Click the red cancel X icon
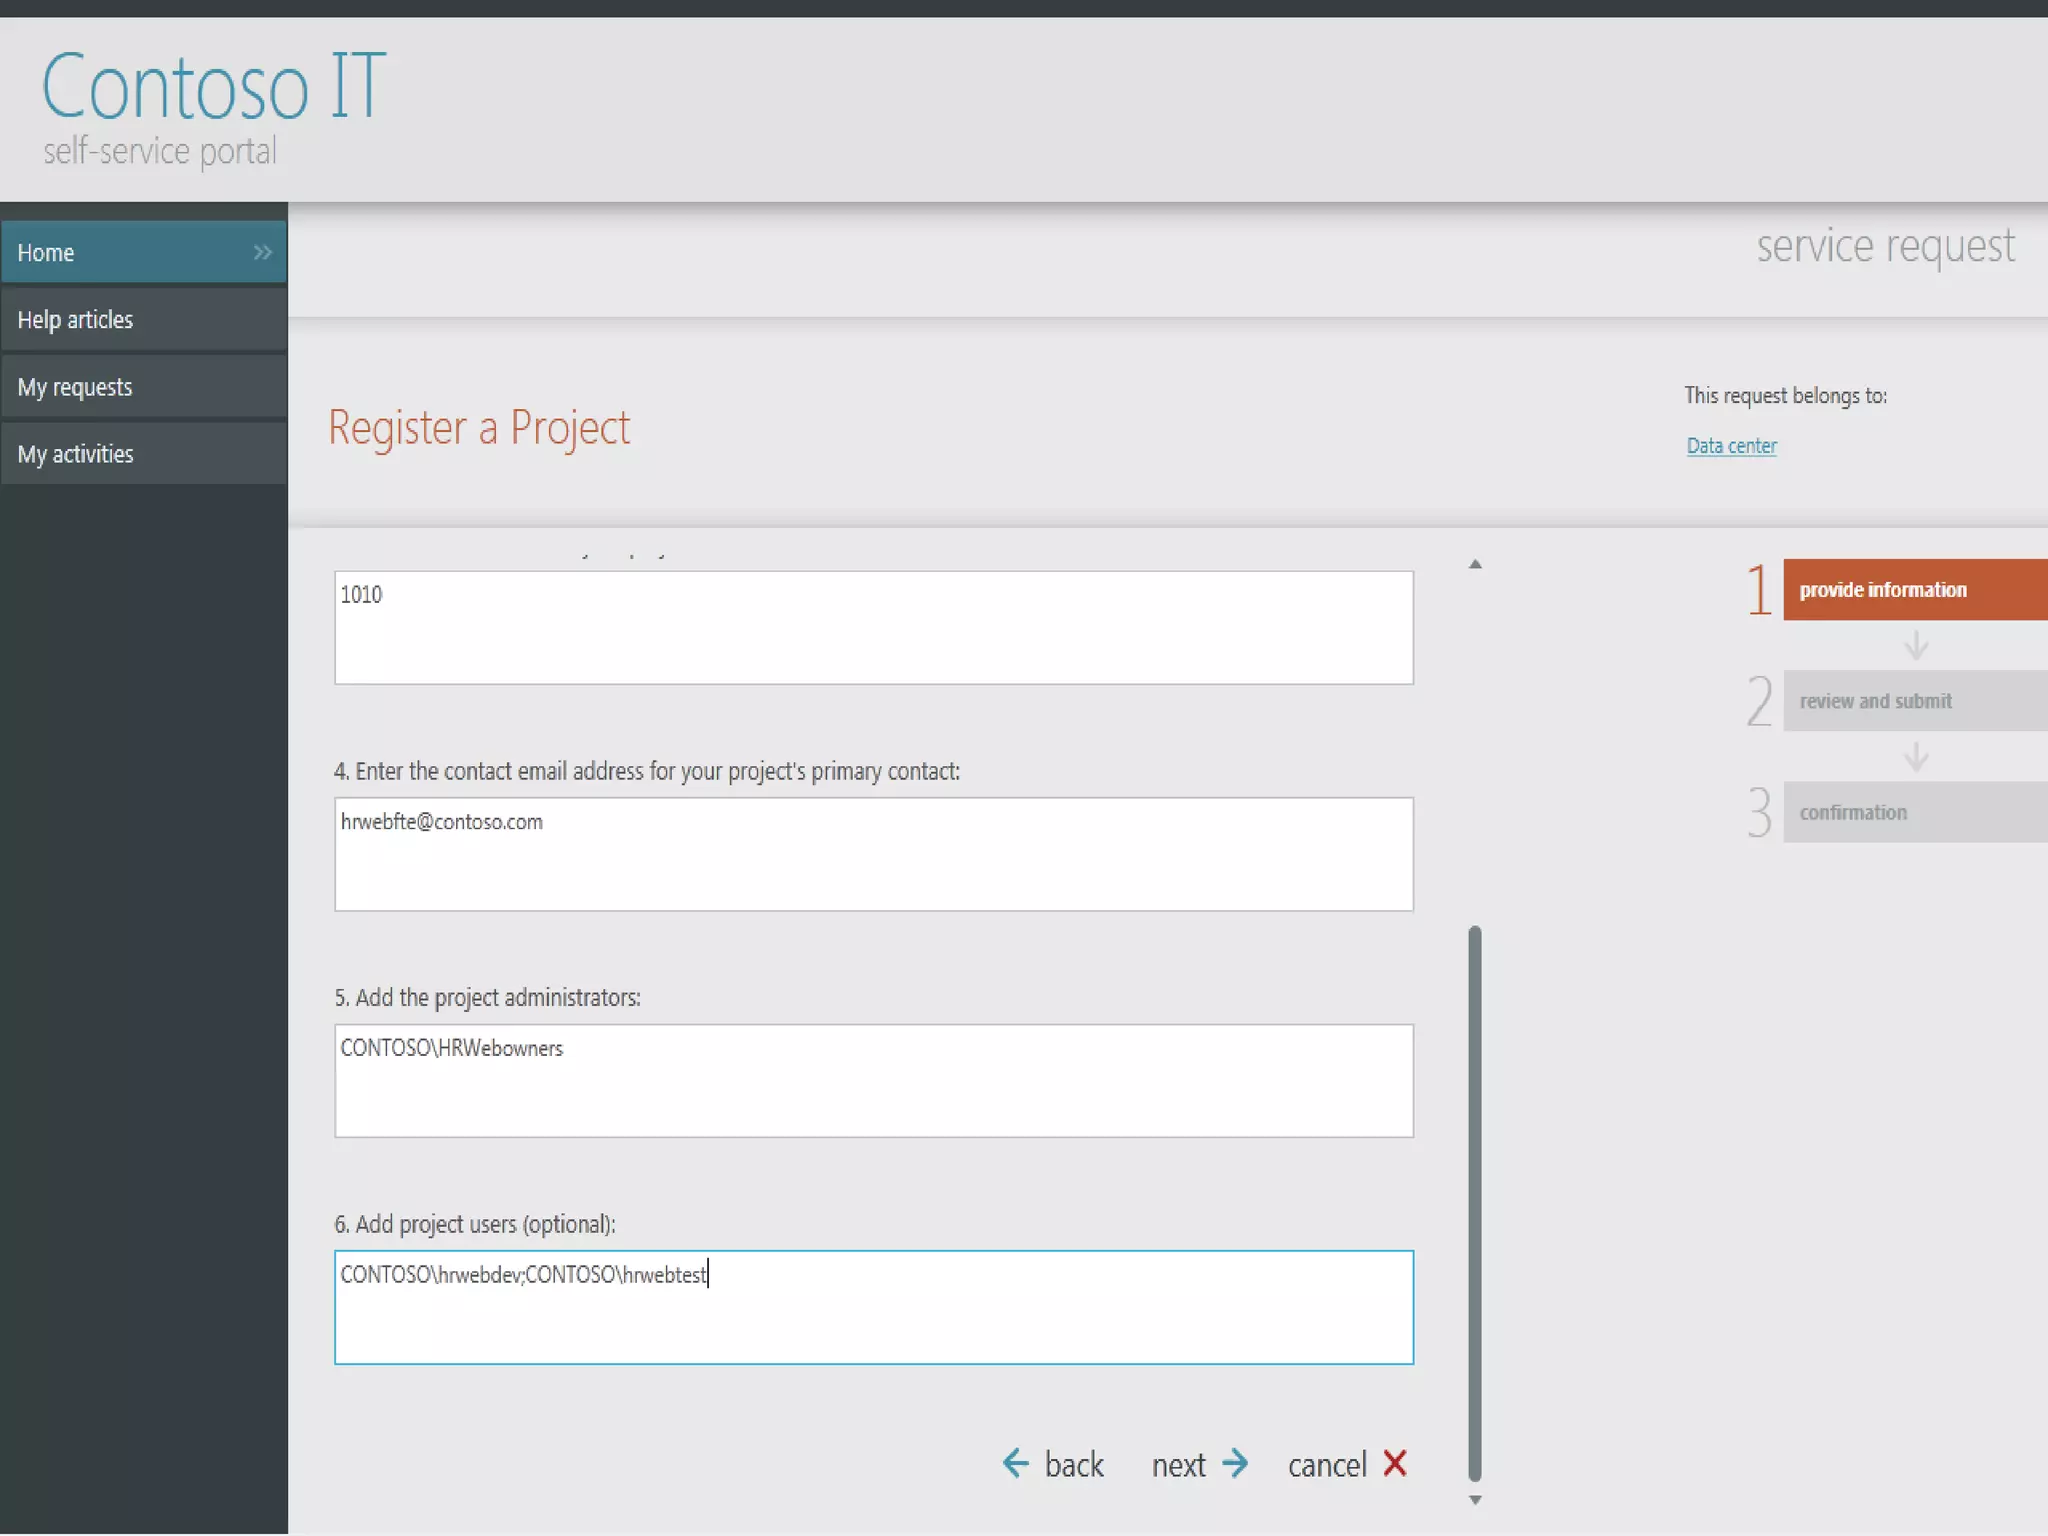Screen dimensions: 2048x1536 point(1395,1463)
